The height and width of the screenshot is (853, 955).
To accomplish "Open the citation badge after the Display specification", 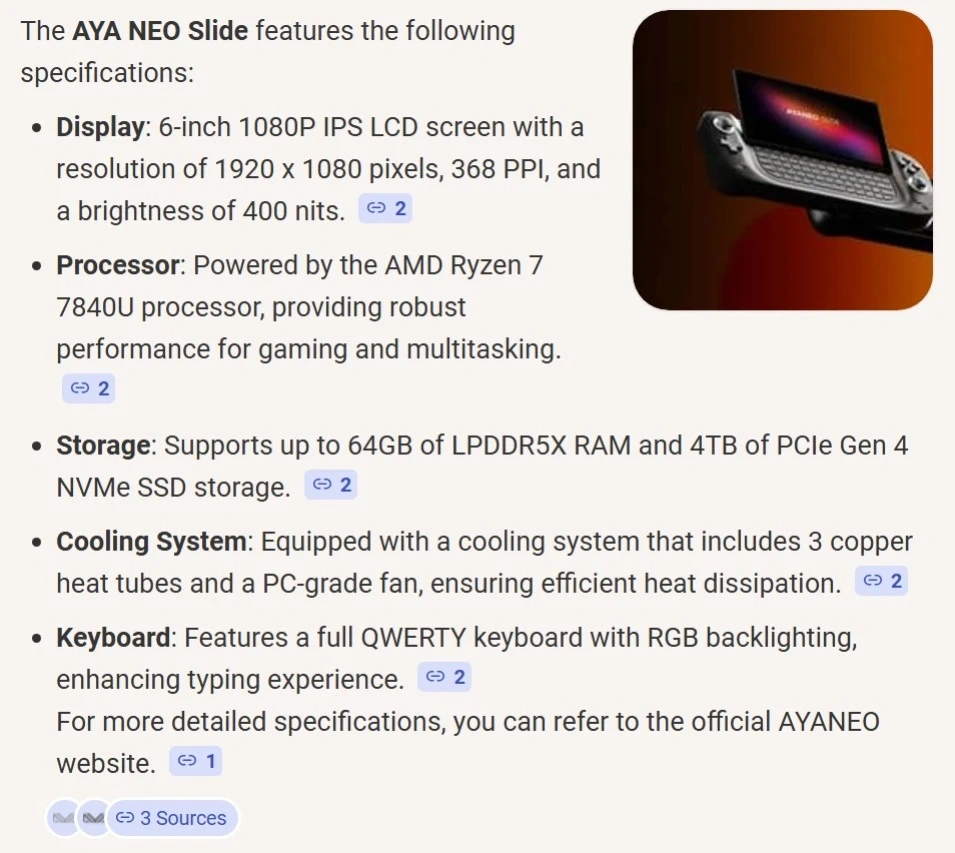I will pos(385,209).
